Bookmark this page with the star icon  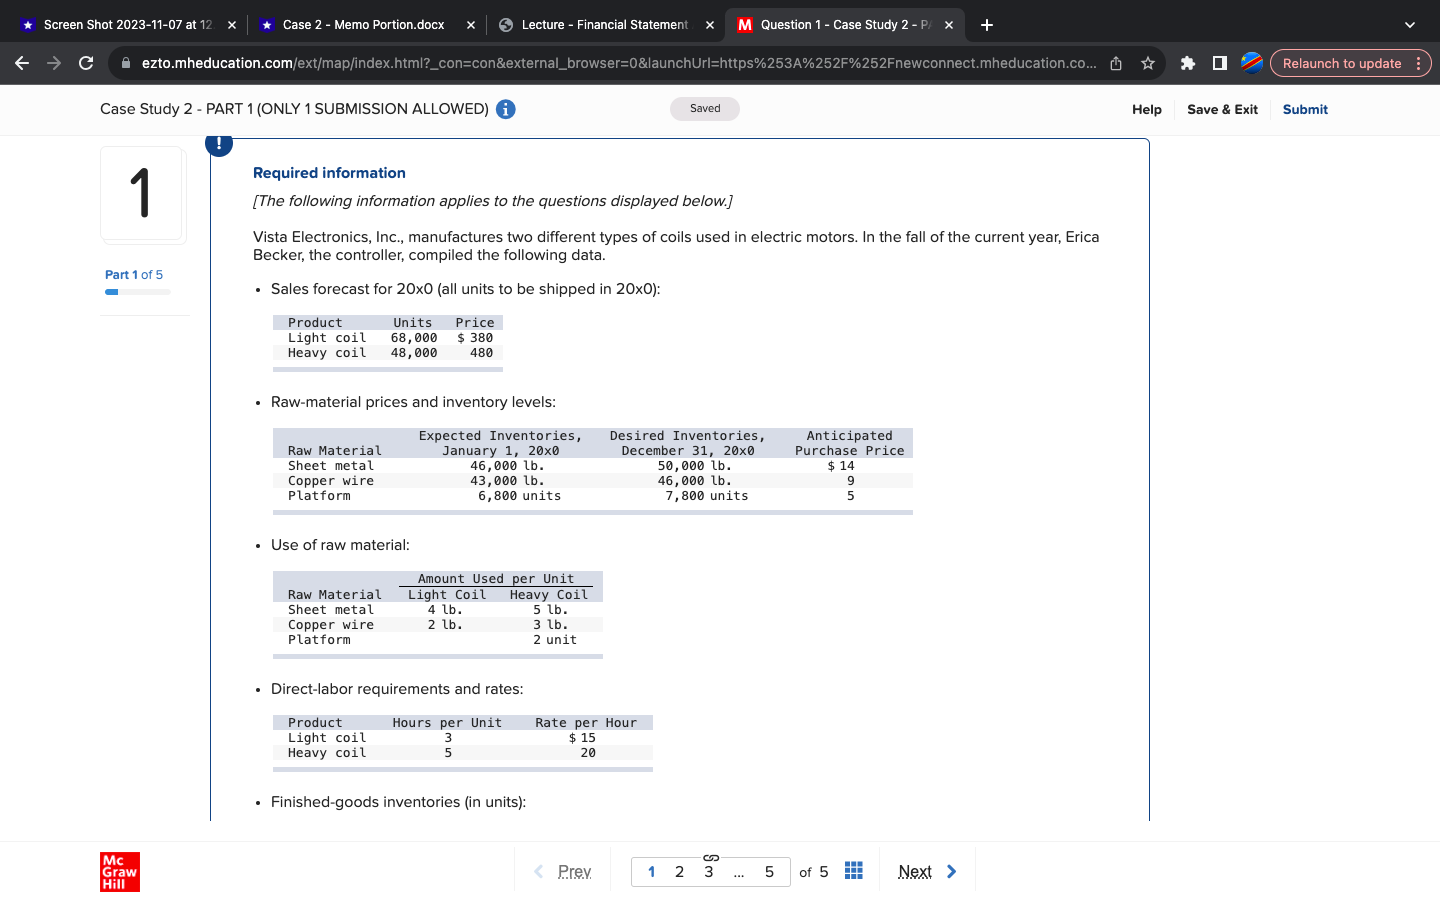click(1148, 63)
